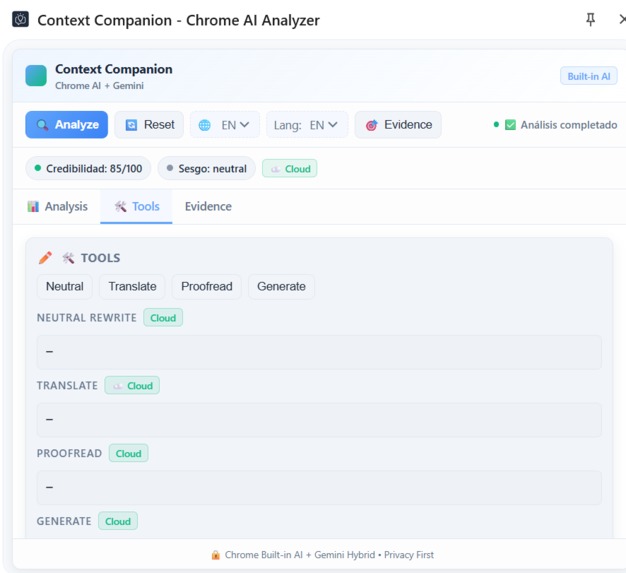Click the tools icon on the Tools tab
626x573 pixels.
121,206
